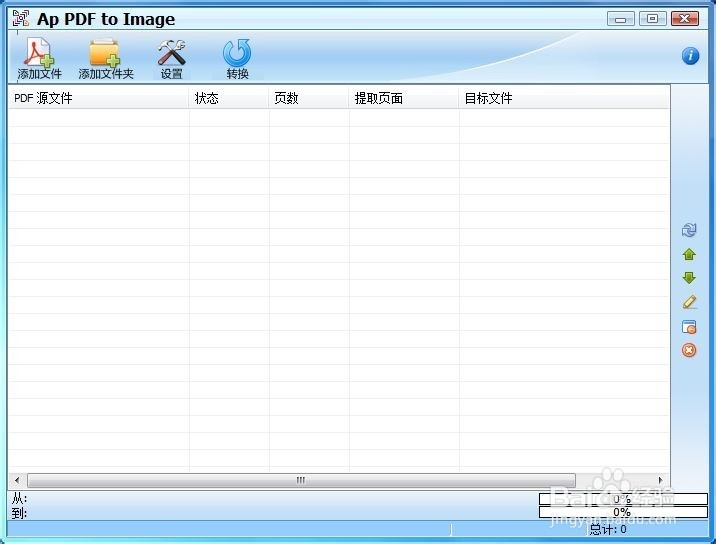Minimize the Ap PDF to Image window

pyautogui.click(x=620, y=19)
